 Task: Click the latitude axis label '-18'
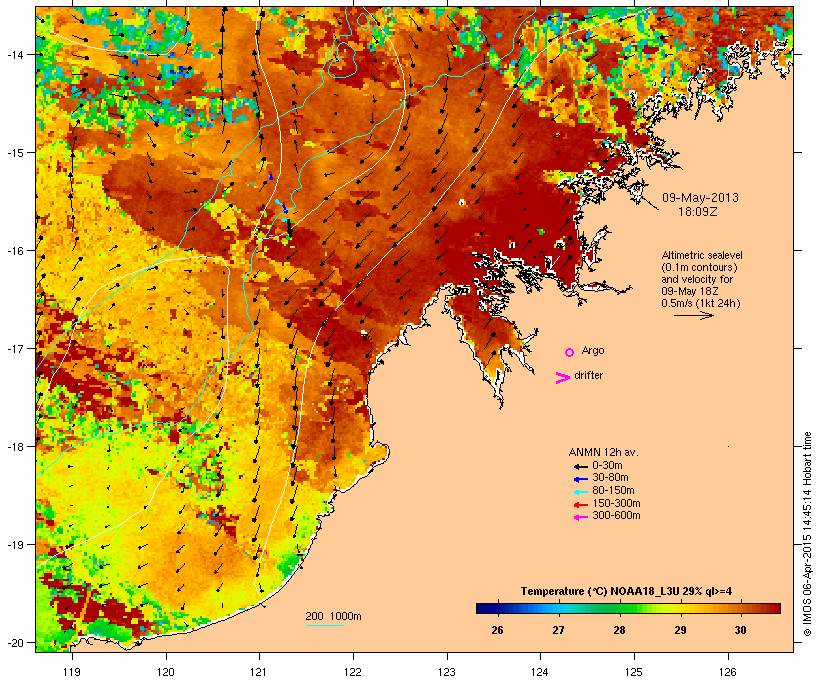click(x=14, y=446)
